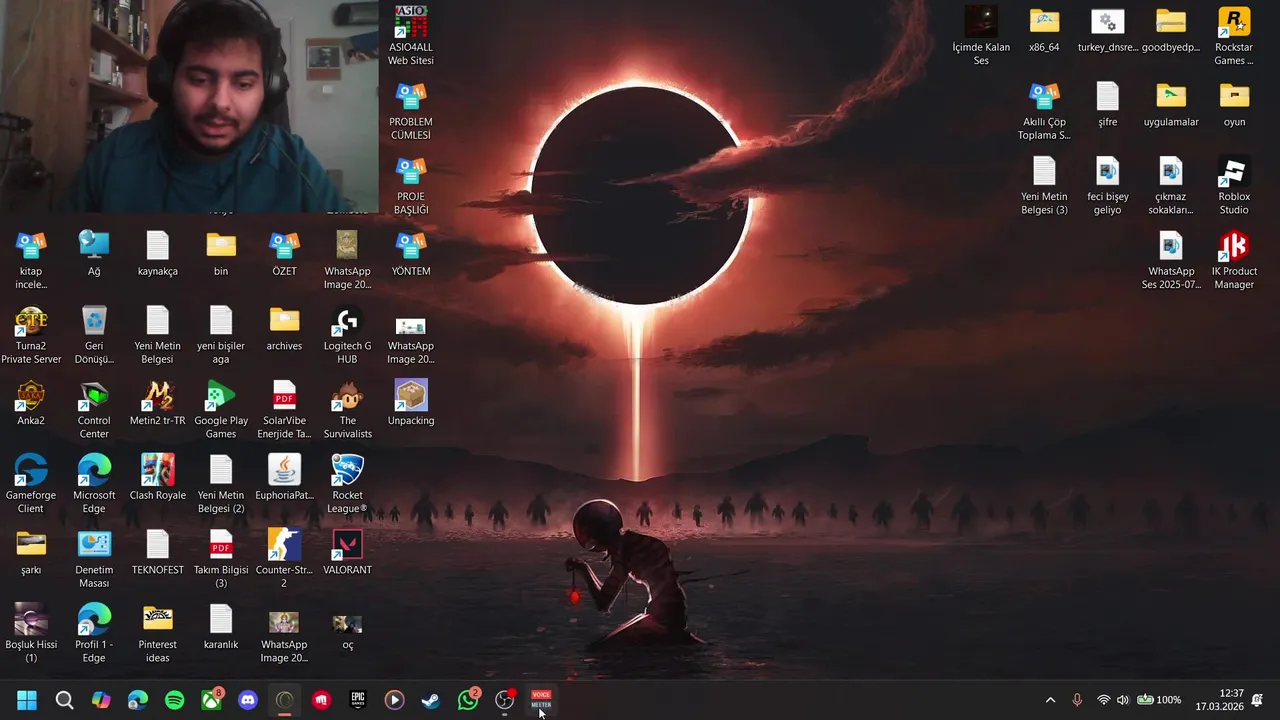
Task: Open the oyun folder
Action: point(1234,103)
